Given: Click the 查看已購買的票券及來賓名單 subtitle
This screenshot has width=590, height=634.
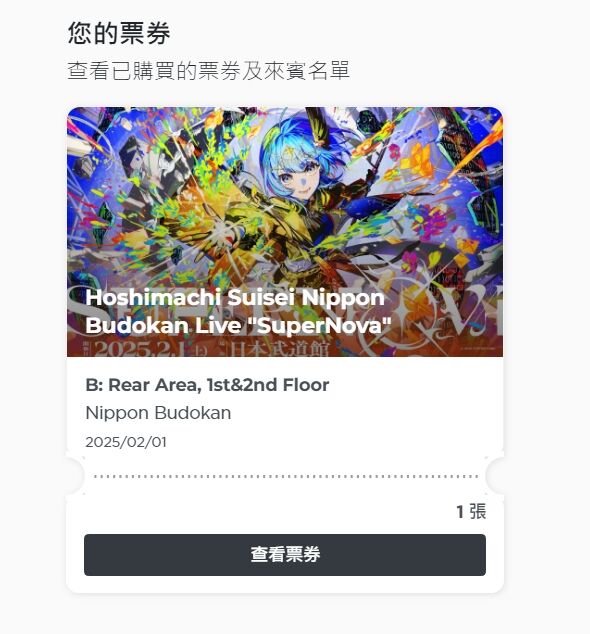Looking at the screenshot, I should pos(208,70).
